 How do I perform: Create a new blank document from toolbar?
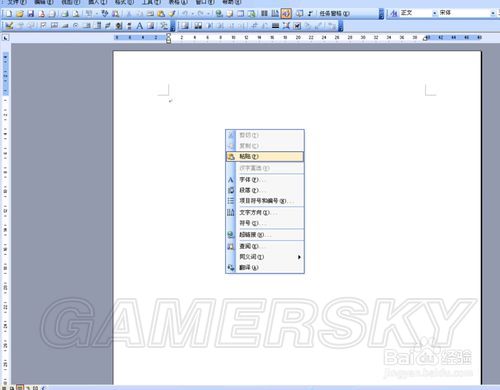coord(9,14)
